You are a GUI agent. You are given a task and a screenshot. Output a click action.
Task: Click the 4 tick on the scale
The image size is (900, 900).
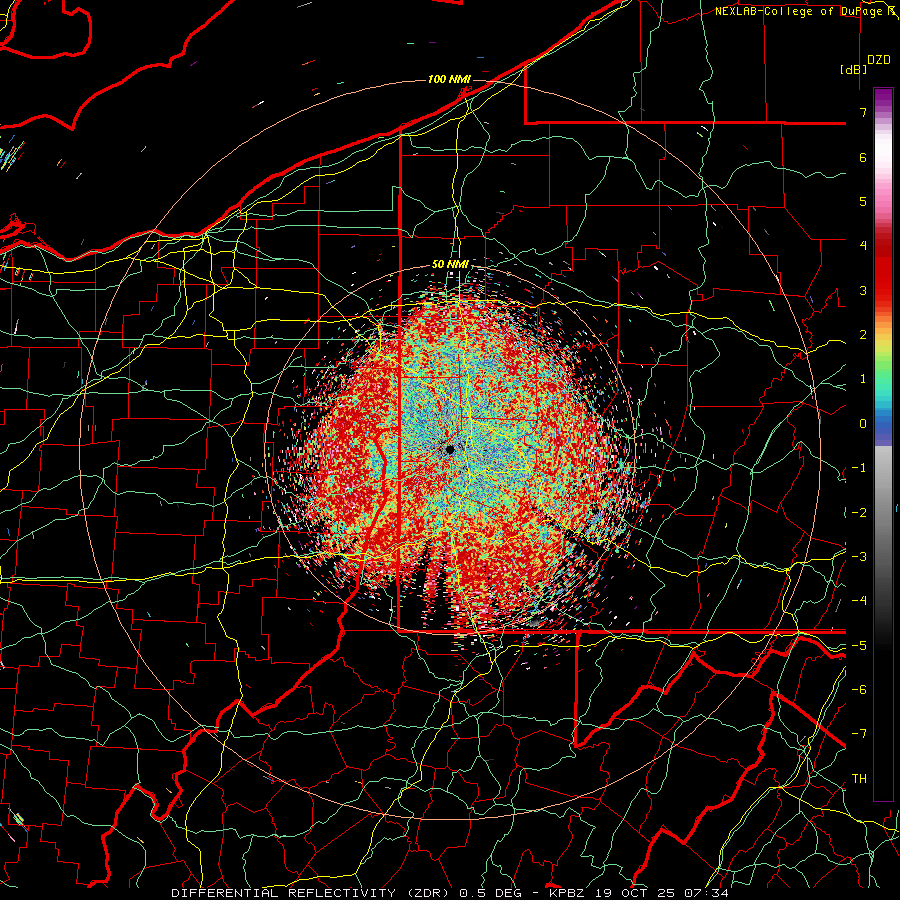(863, 246)
